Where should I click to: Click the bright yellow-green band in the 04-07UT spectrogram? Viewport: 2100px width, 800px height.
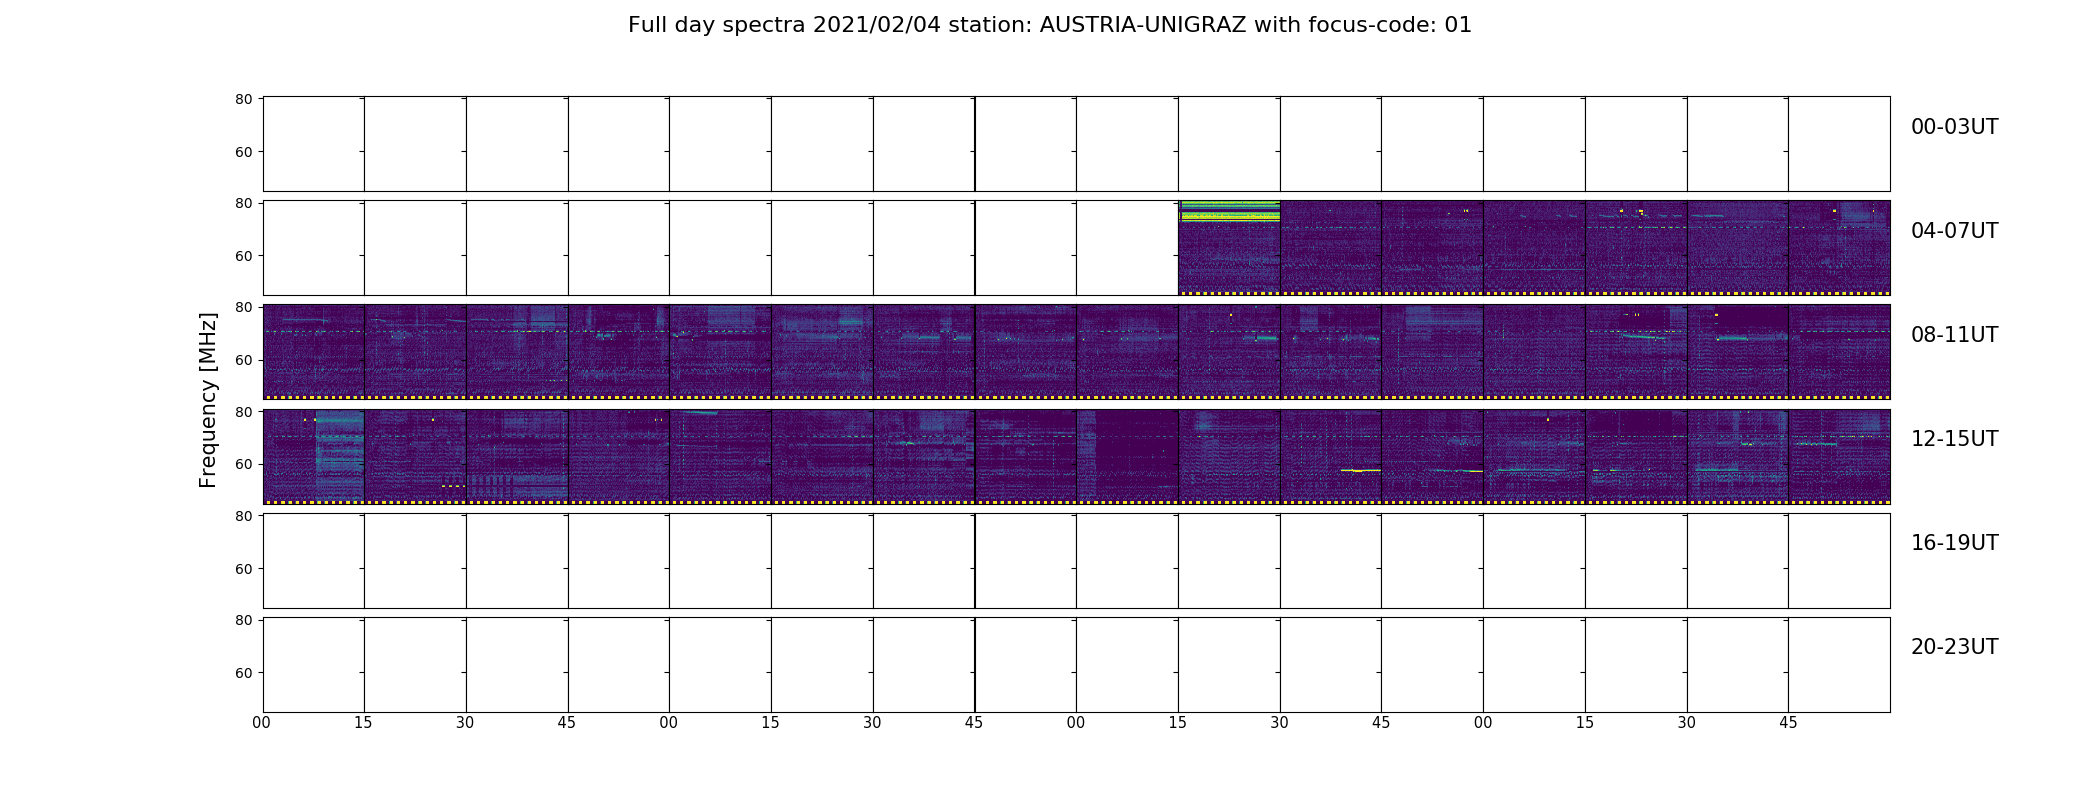coord(1229,211)
